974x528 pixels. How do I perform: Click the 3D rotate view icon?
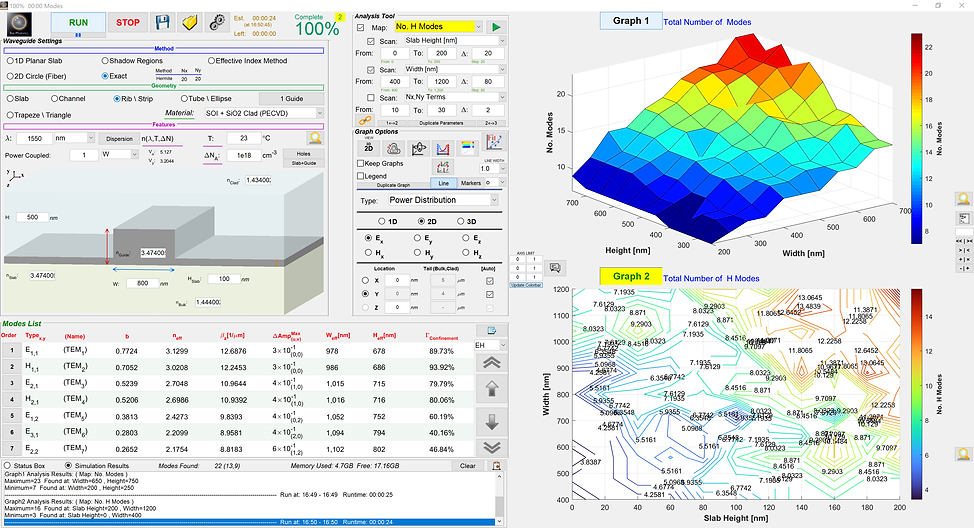click(419, 148)
